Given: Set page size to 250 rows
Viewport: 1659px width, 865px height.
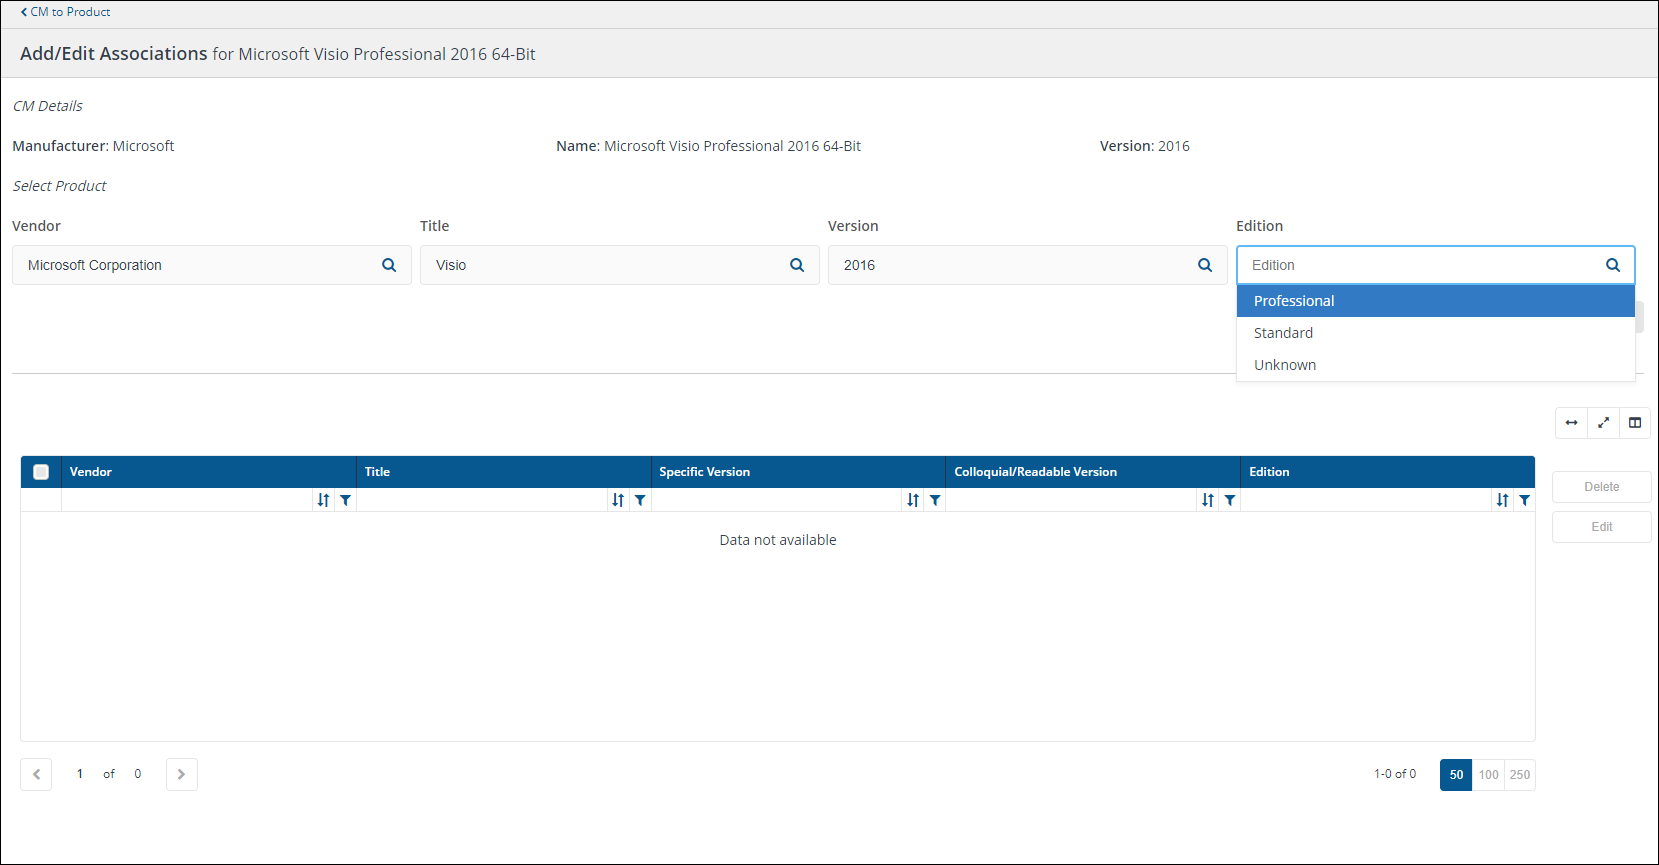Looking at the screenshot, I should (1520, 775).
